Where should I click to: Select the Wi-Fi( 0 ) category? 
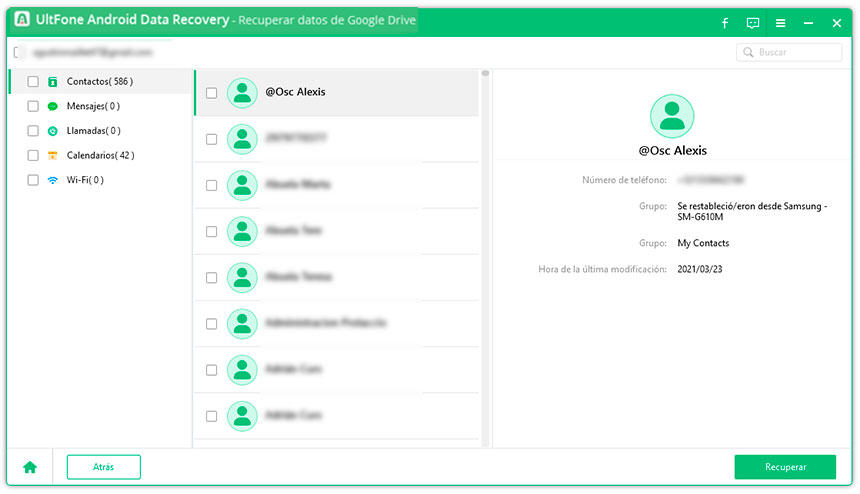tap(100, 180)
